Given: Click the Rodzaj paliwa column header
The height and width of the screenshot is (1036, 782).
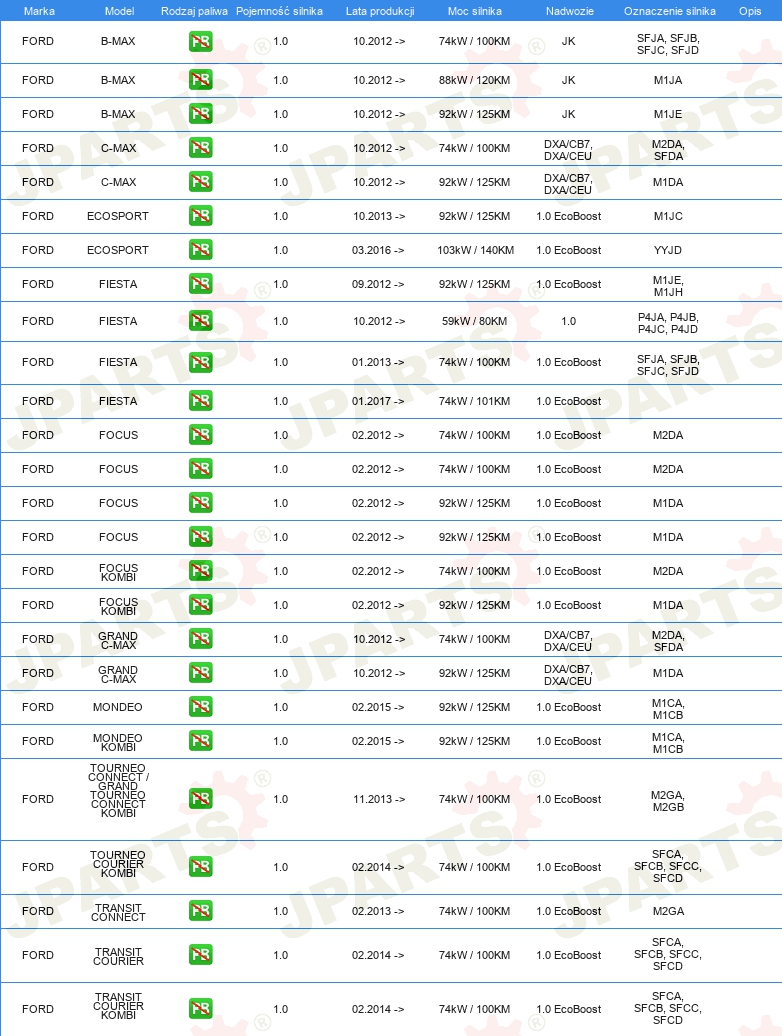Looking at the screenshot, I should 194,11.
